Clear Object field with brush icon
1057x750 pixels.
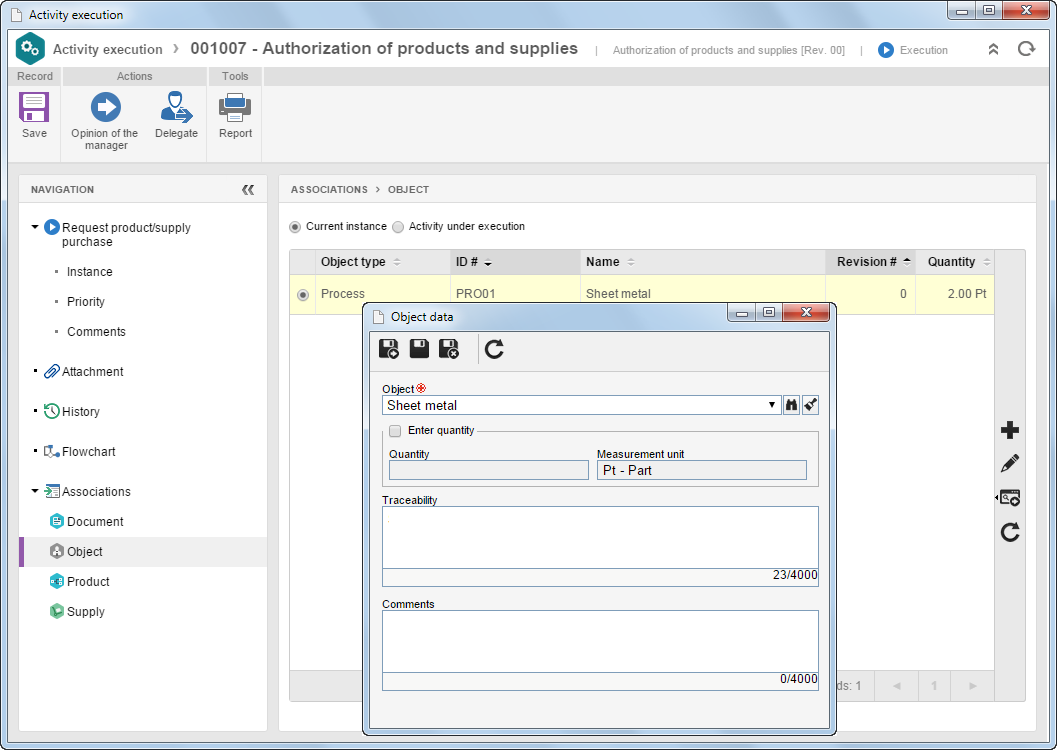pos(810,405)
